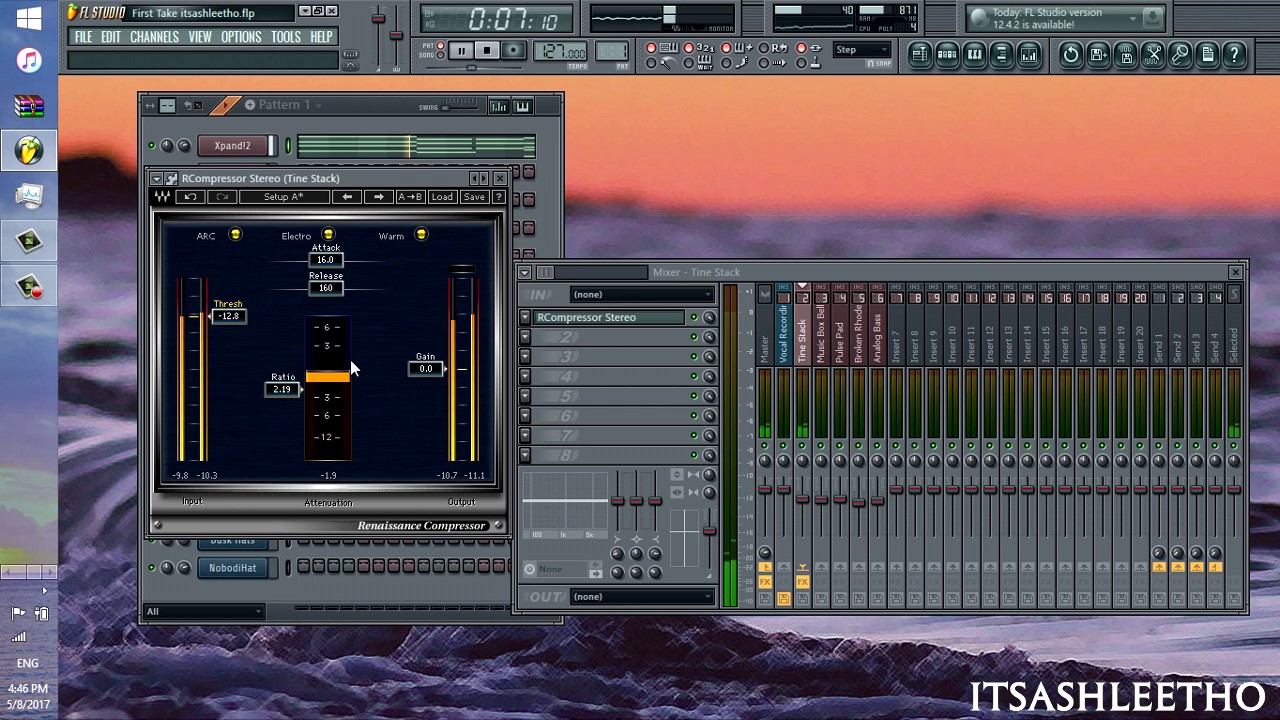Click the Tine Stack mixer volume fader
This screenshot has width=1280, height=720.
click(802, 498)
